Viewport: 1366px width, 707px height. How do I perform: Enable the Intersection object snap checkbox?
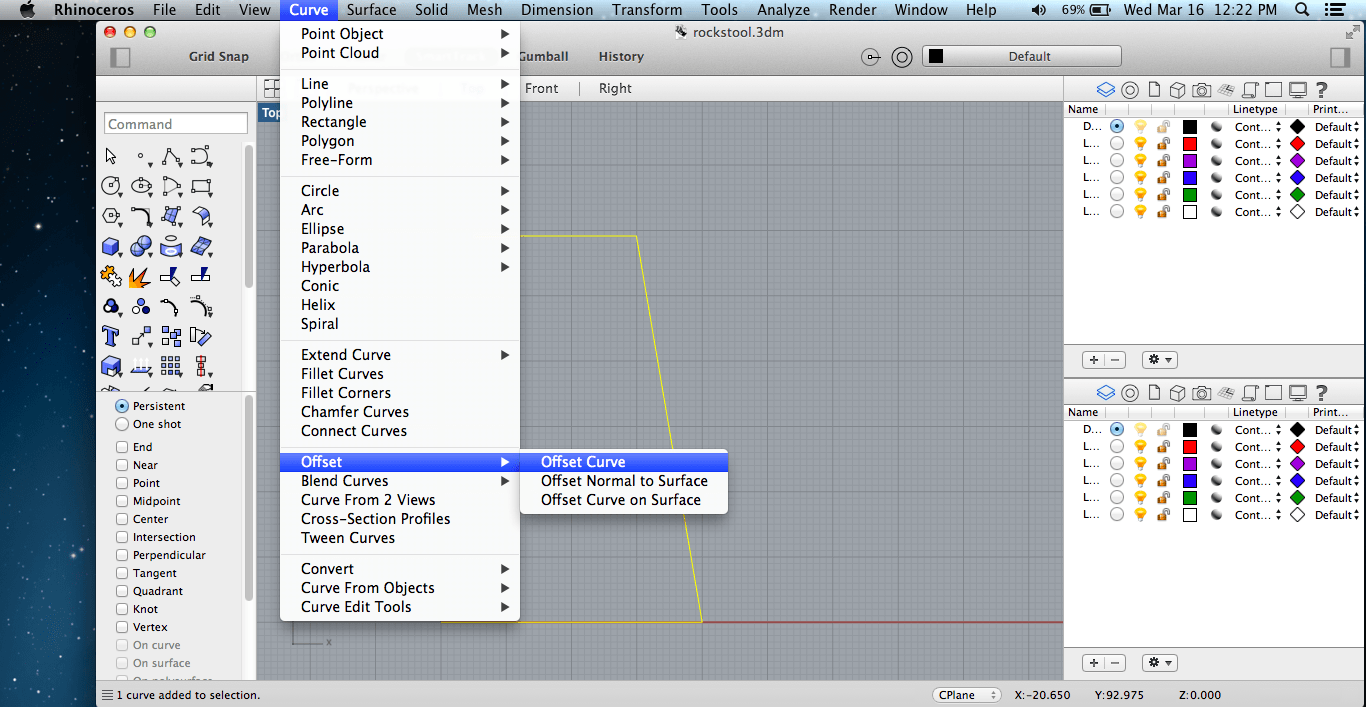(x=122, y=537)
